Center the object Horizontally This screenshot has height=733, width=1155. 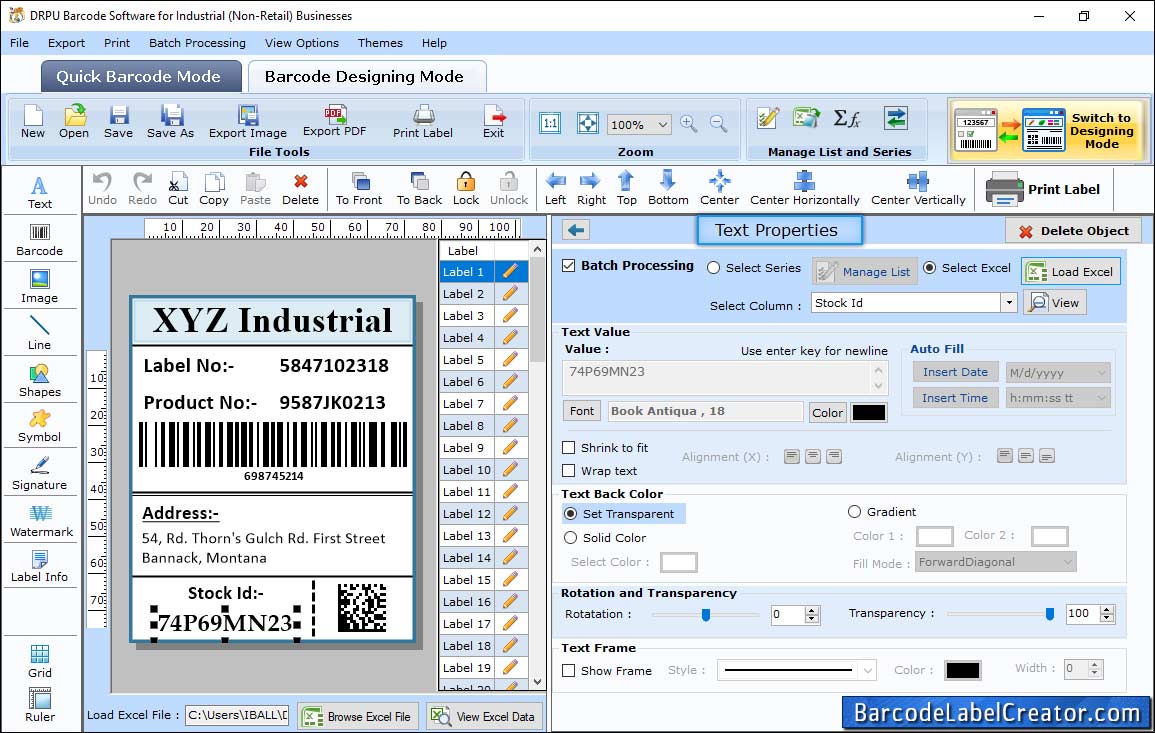click(x=804, y=189)
